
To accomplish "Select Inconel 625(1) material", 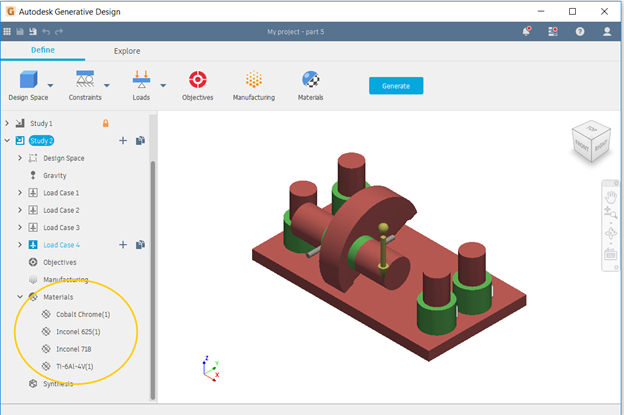I will [78, 331].
